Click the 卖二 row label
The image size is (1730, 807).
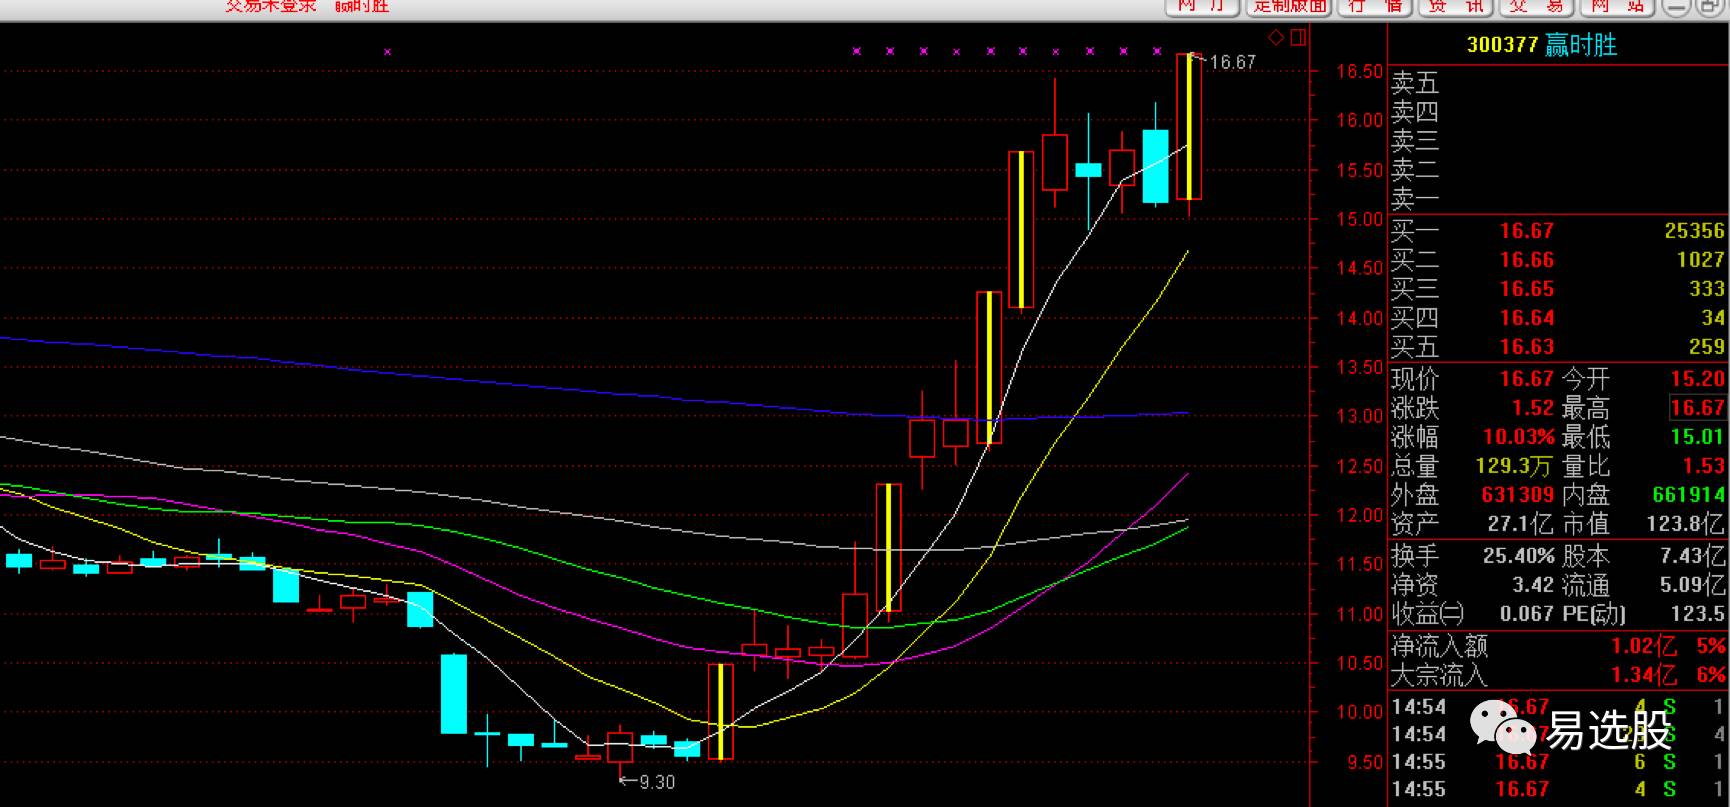point(1415,170)
